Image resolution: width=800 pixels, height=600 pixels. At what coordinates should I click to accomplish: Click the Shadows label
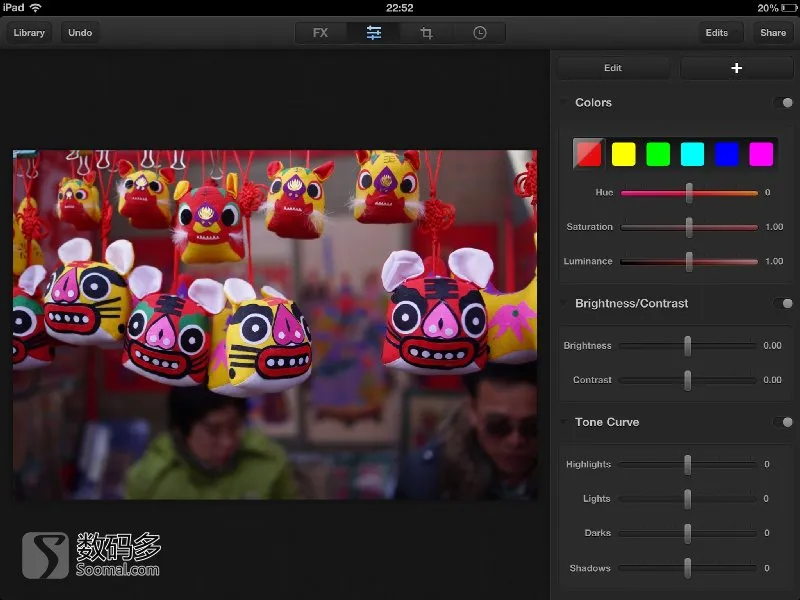tap(590, 568)
